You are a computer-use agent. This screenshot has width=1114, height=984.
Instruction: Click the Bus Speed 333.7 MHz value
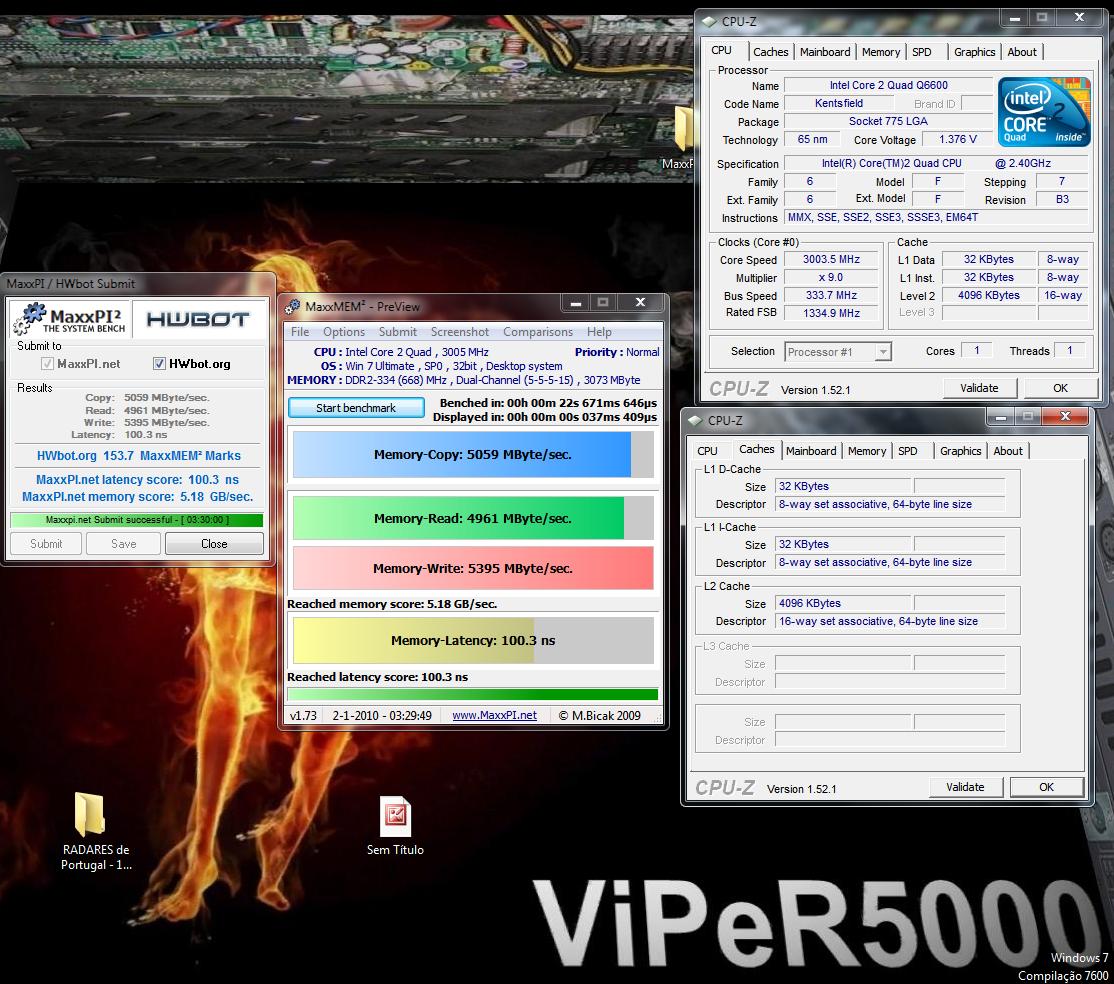point(831,295)
